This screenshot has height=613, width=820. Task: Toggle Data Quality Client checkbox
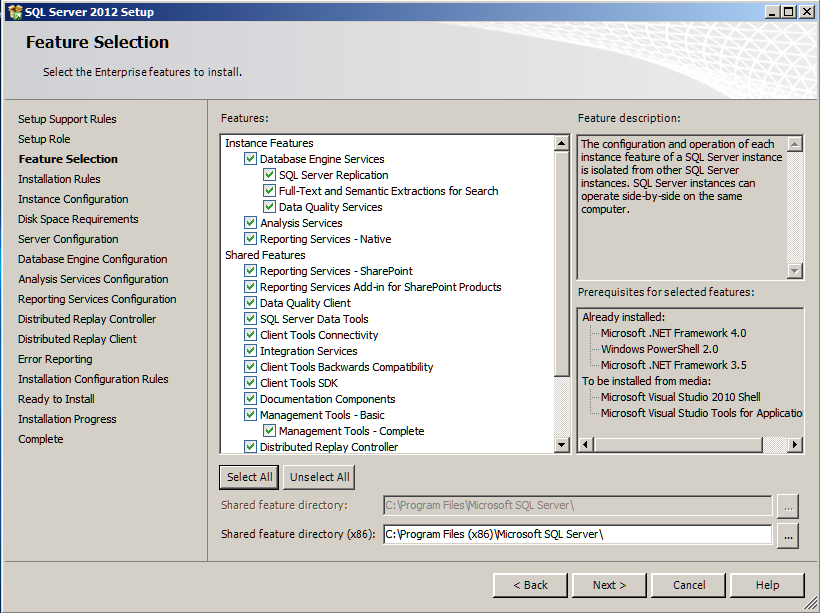[251, 303]
